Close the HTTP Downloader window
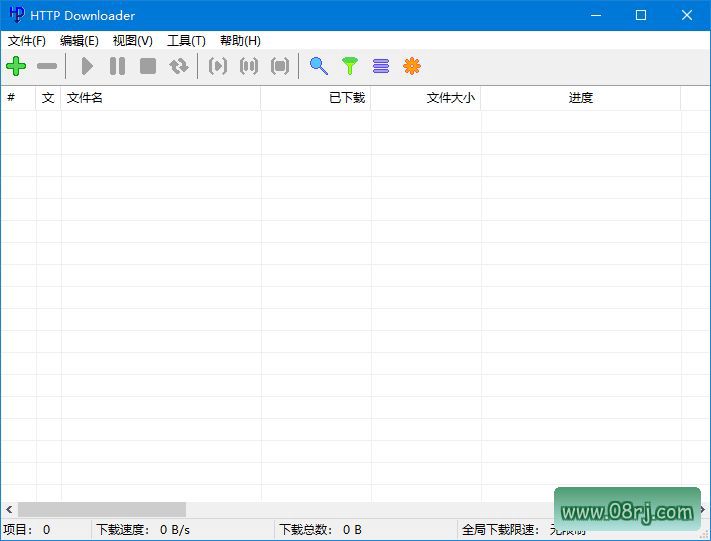Screen dimensions: 711x541 [x=687, y=15]
